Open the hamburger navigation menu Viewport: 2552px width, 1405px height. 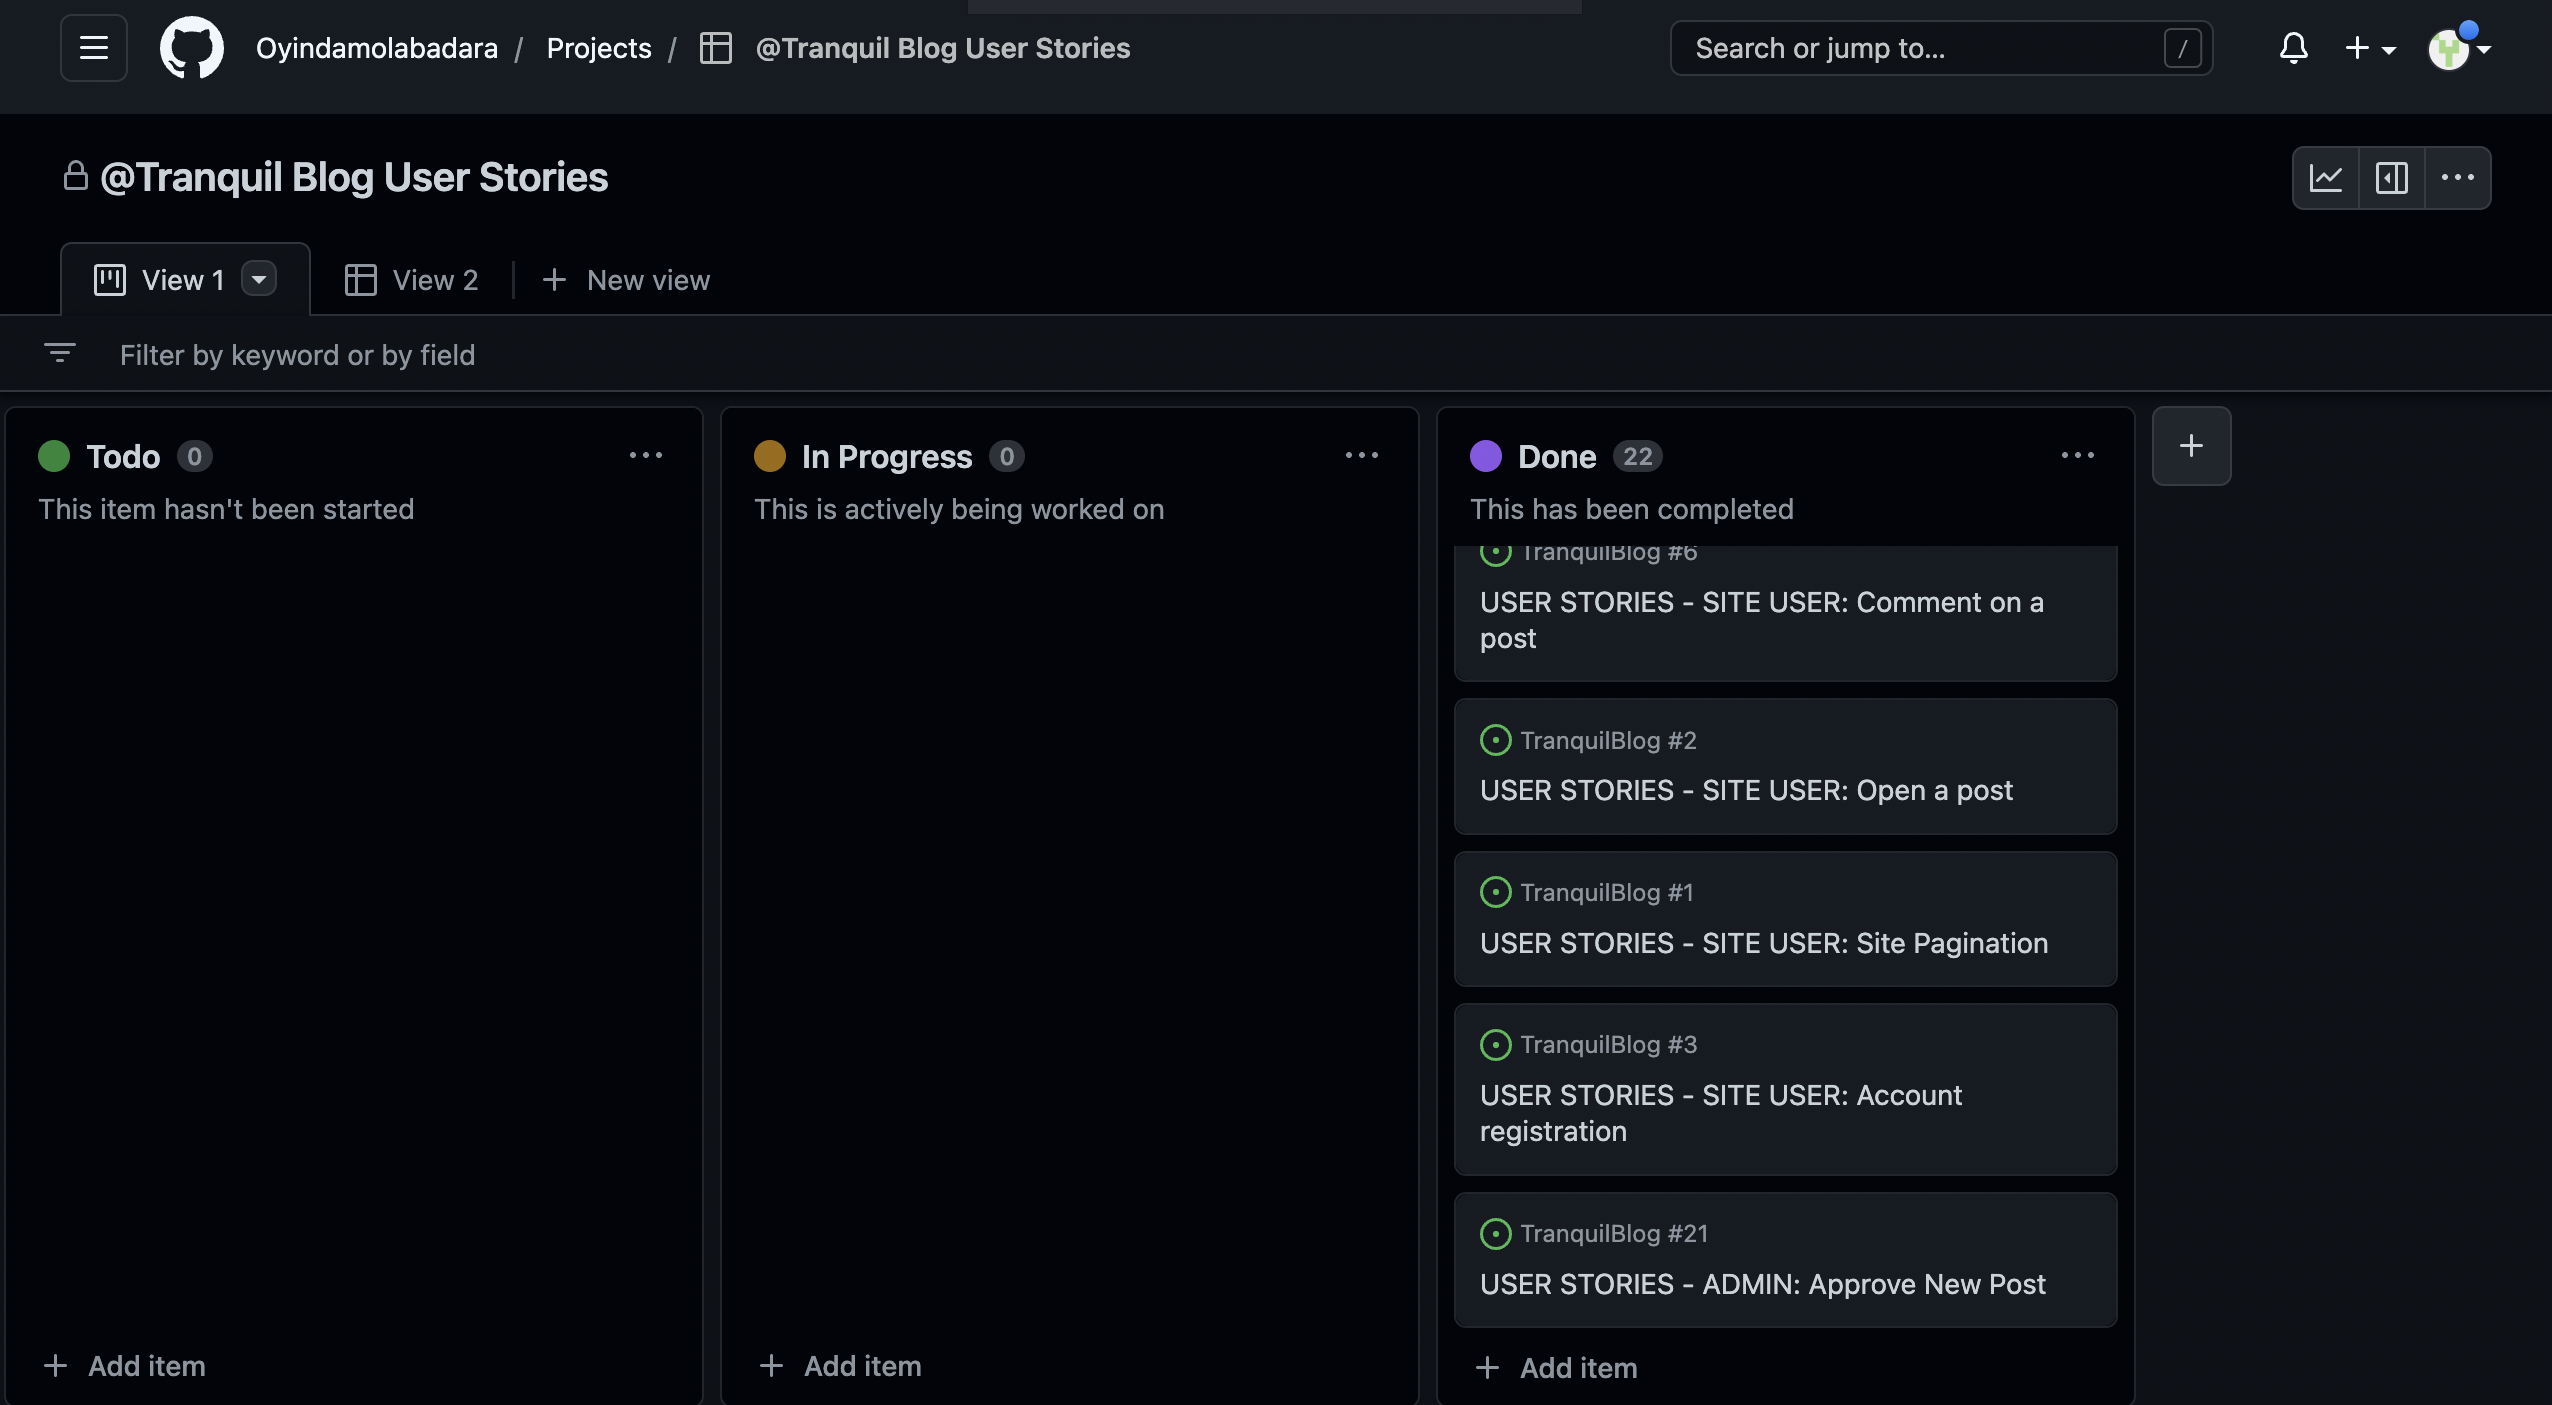coord(93,48)
